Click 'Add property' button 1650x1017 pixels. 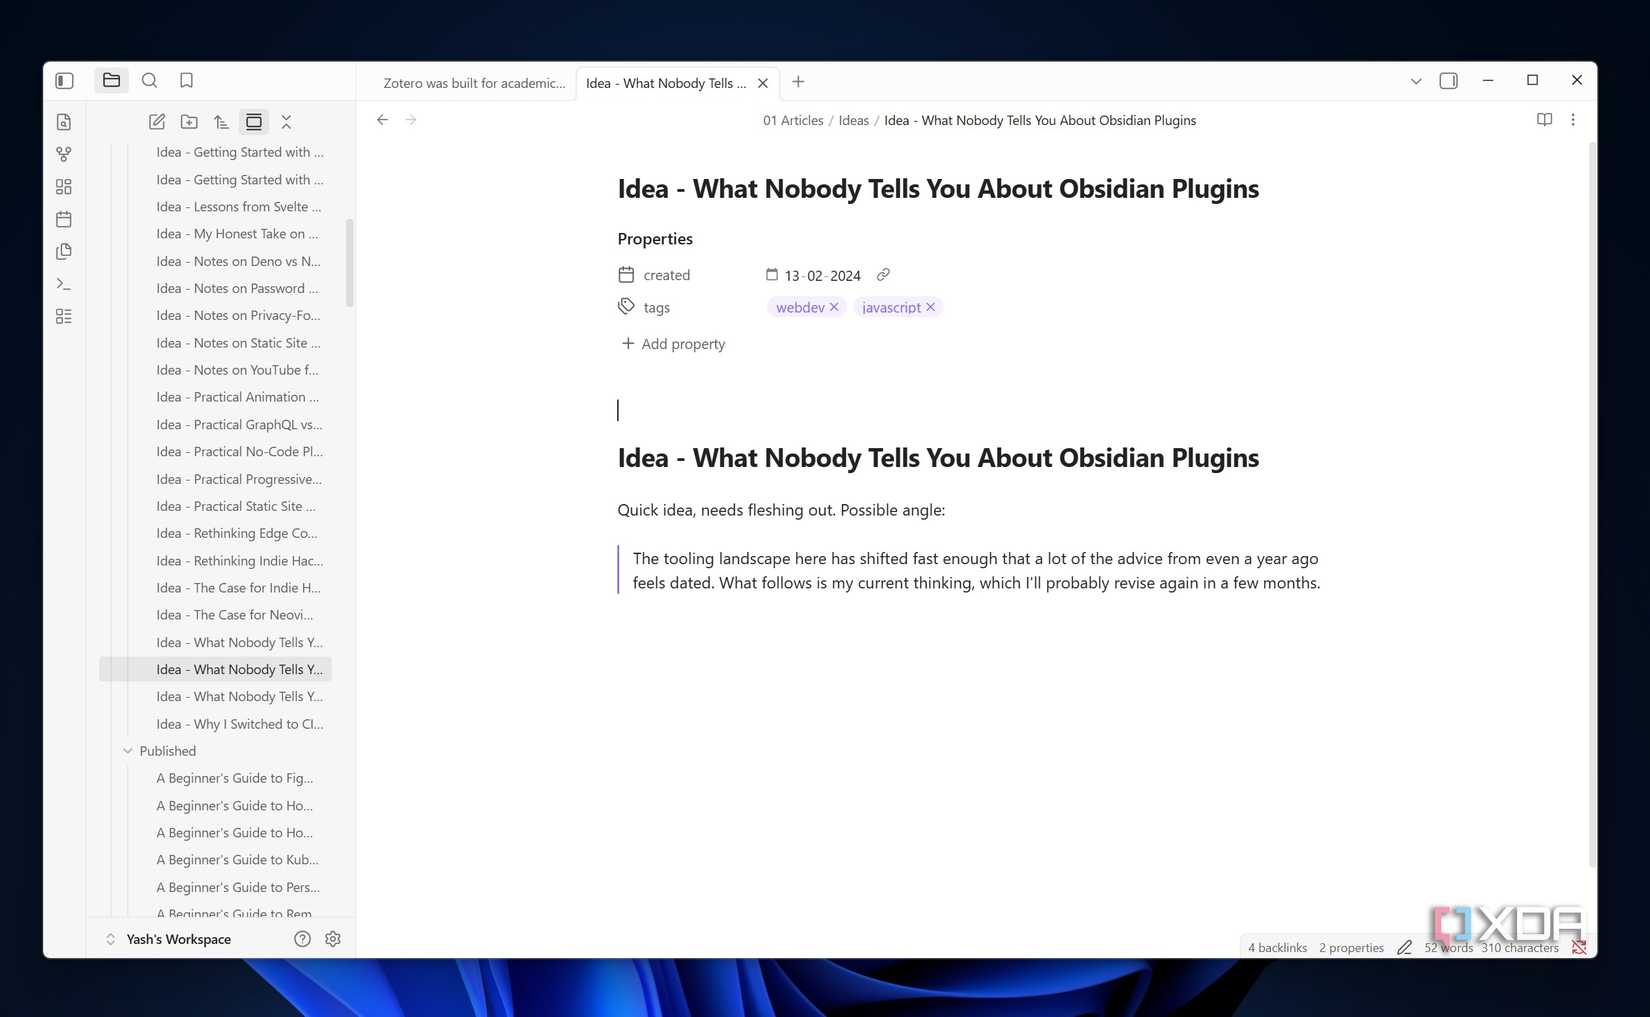[x=673, y=344]
